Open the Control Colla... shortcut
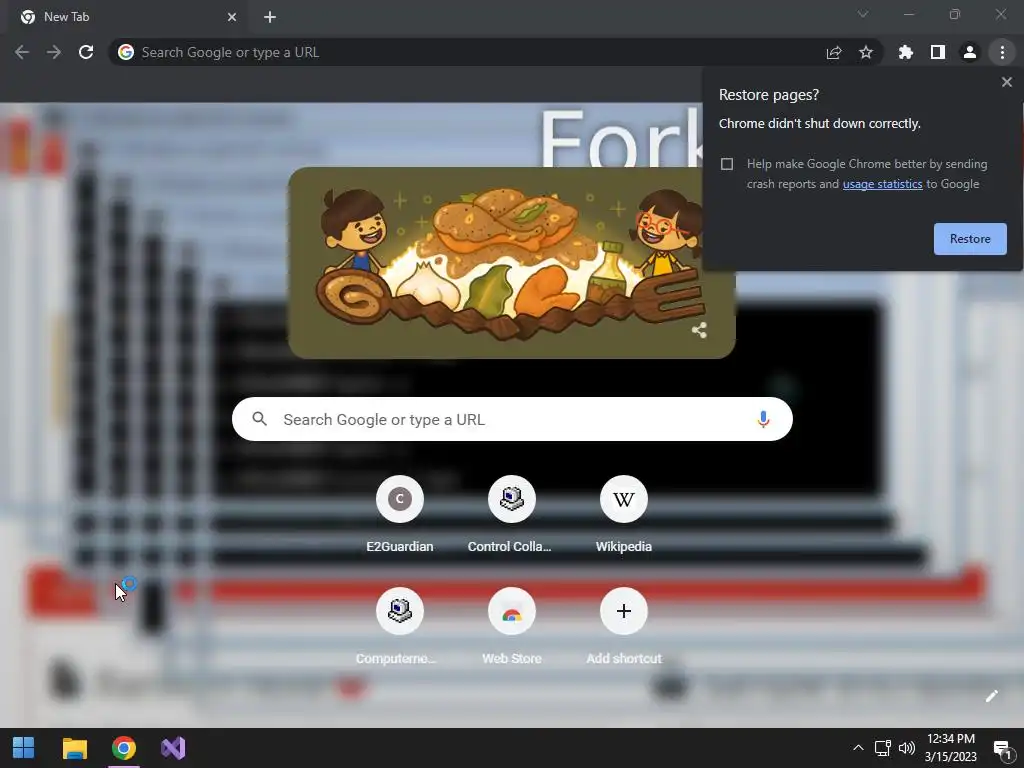The image size is (1024, 768). (511, 515)
